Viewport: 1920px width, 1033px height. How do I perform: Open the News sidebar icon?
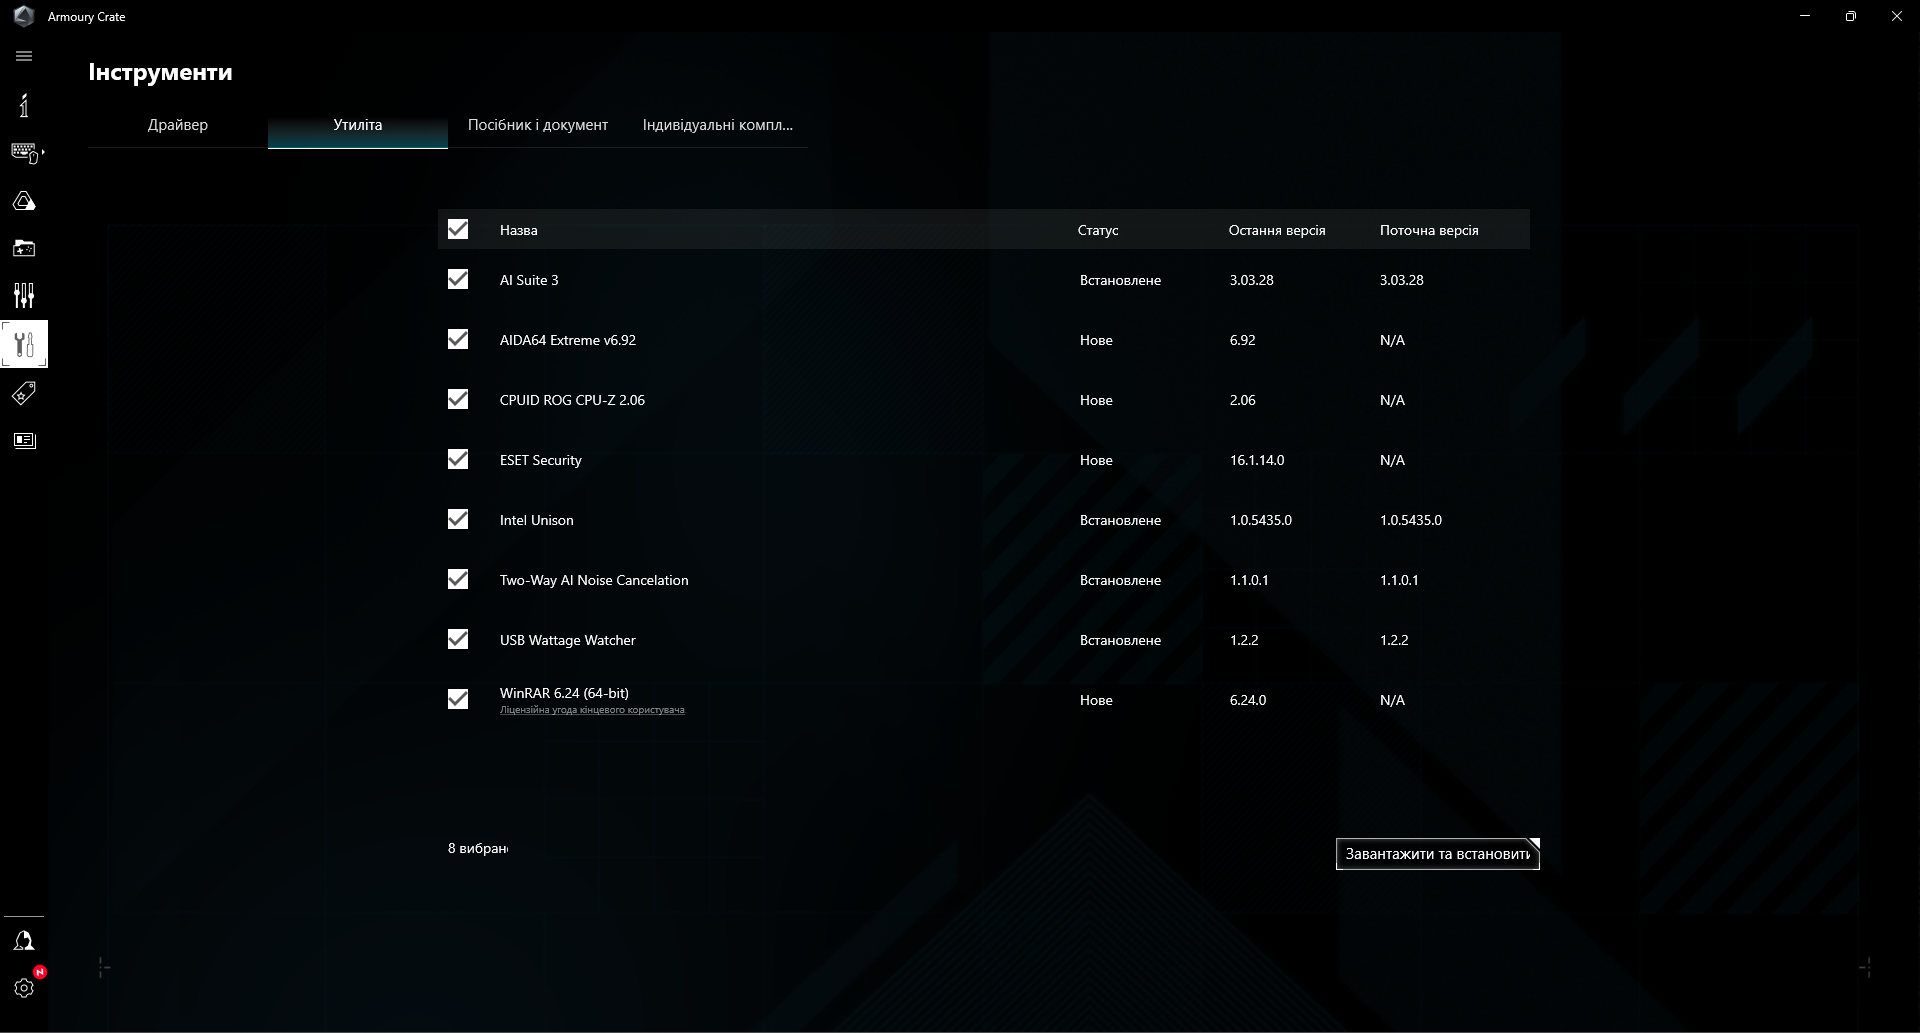tap(24, 441)
